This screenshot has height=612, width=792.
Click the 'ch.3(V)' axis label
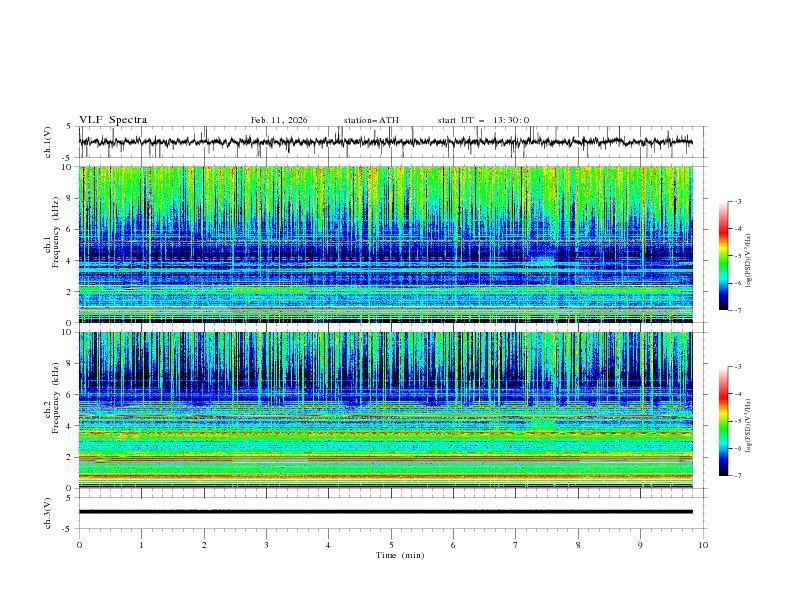coord(48,513)
